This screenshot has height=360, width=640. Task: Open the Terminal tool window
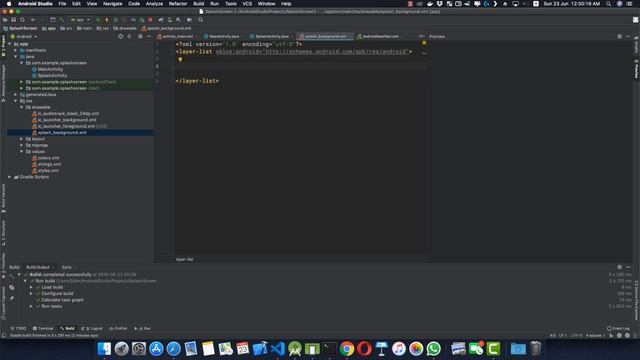pyautogui.click(x=43, y=329)
